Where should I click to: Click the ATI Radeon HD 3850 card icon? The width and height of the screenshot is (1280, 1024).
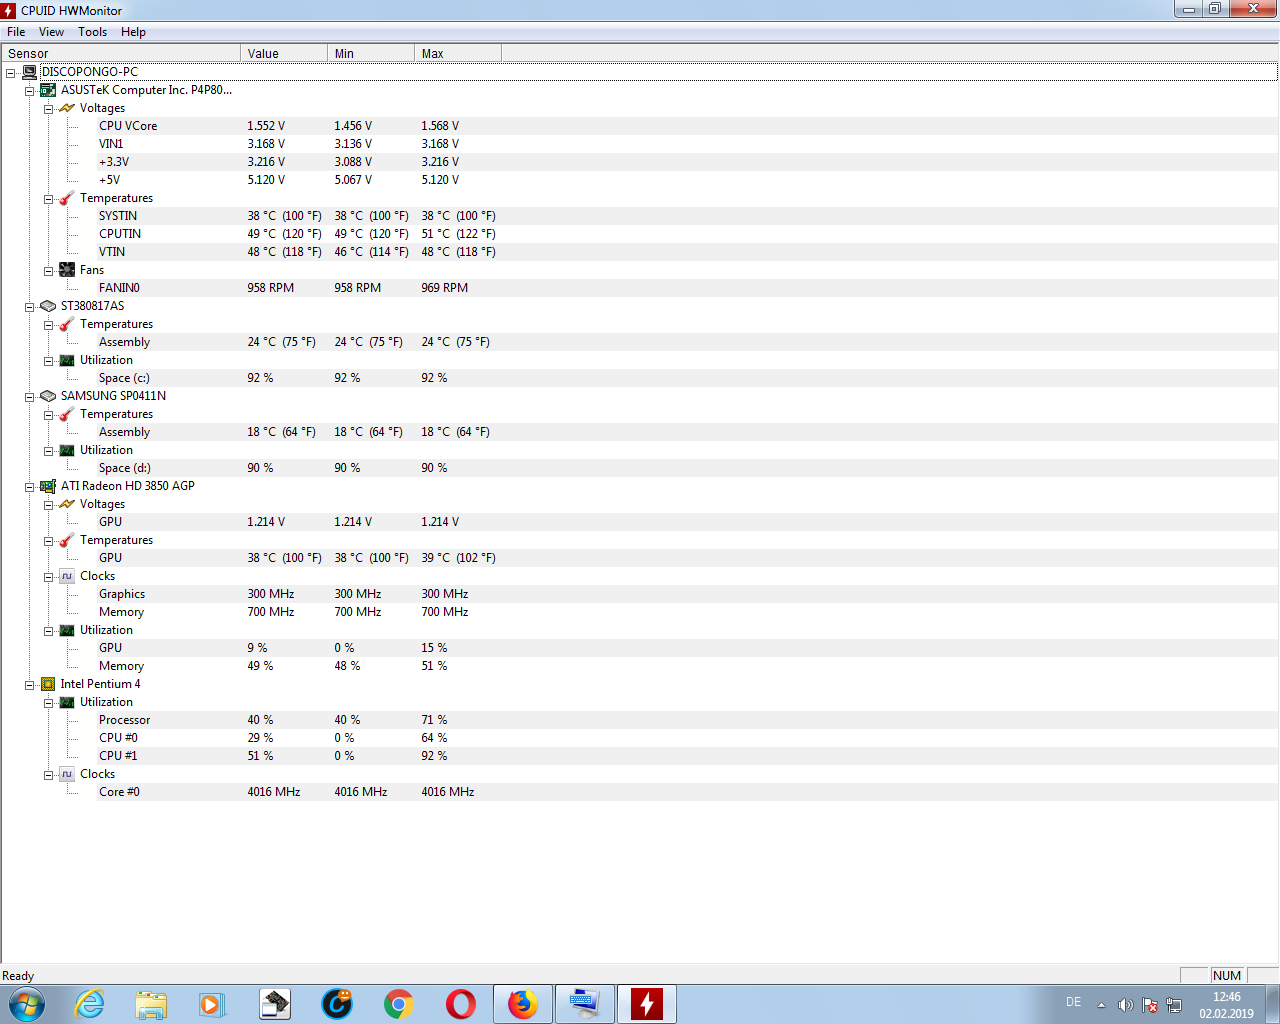pyautogui.click(x=48, y=486)
